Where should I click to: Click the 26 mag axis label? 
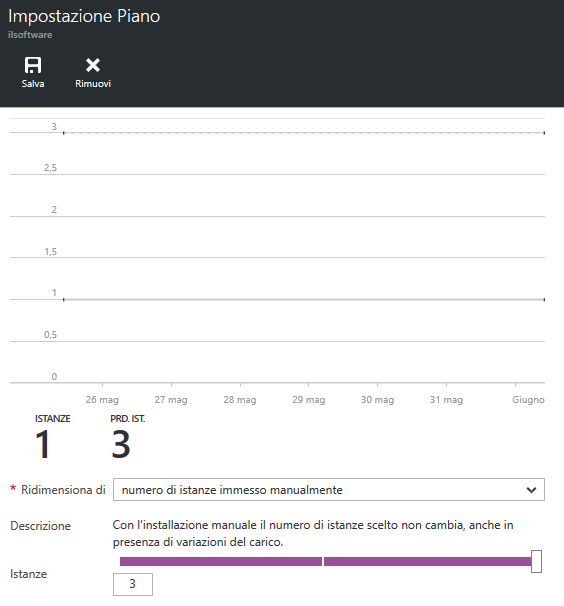[x=102, y=400]
